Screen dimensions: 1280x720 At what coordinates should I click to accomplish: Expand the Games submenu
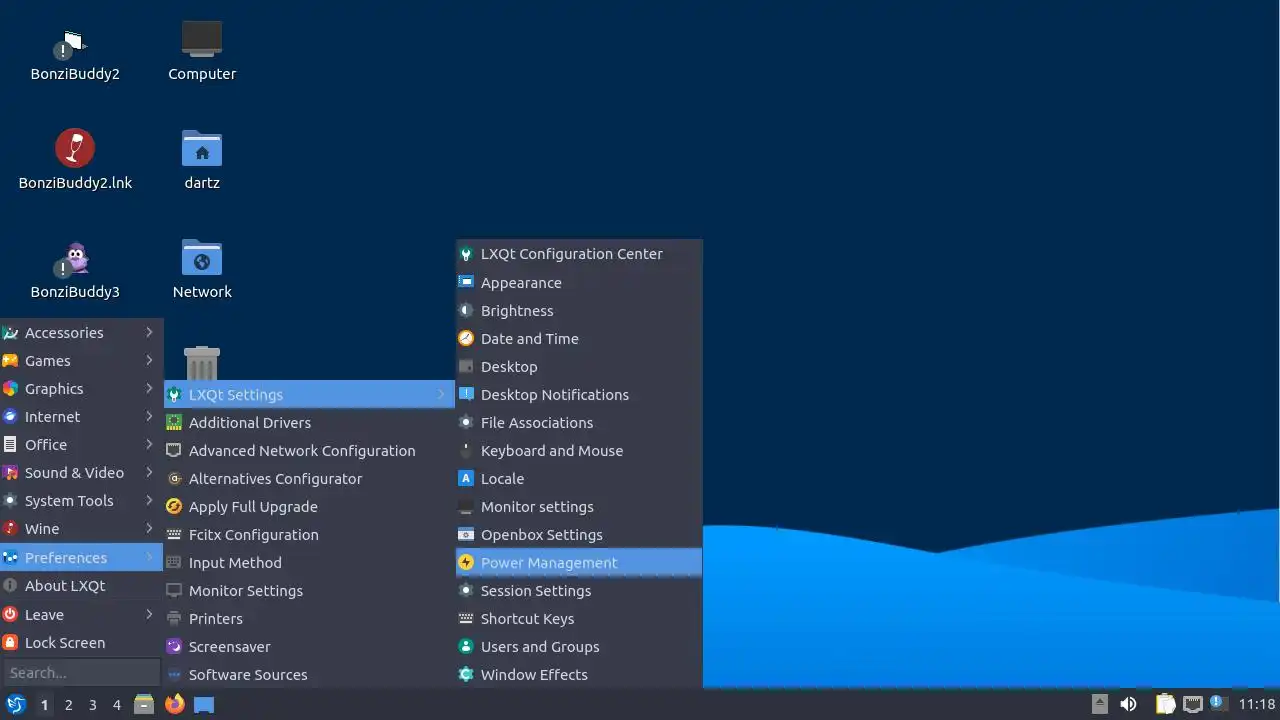point(81,360)
